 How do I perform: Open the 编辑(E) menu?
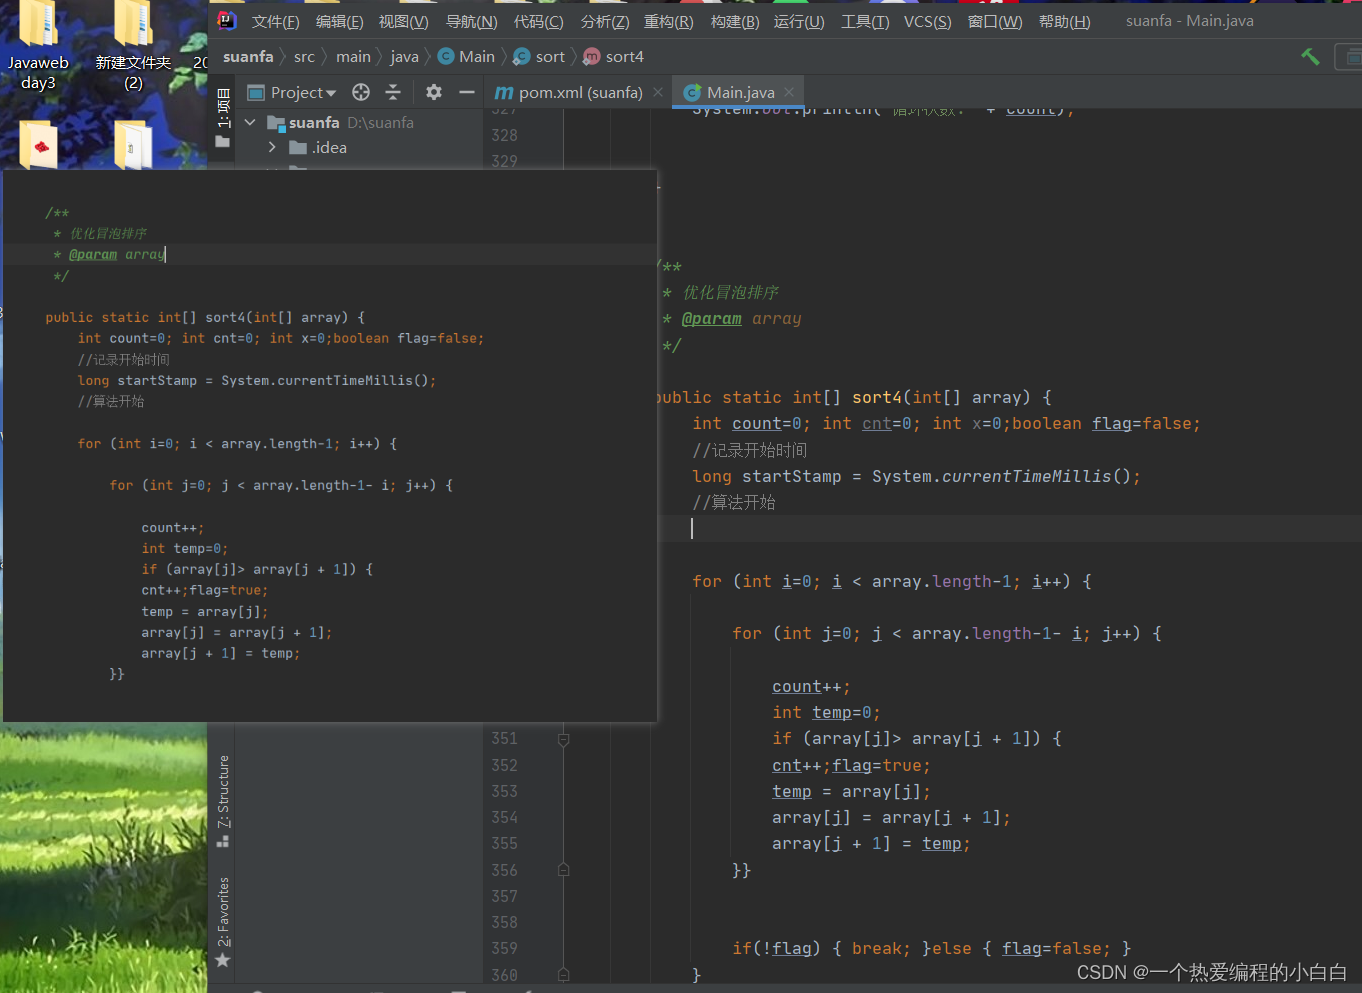coord(339,21)
